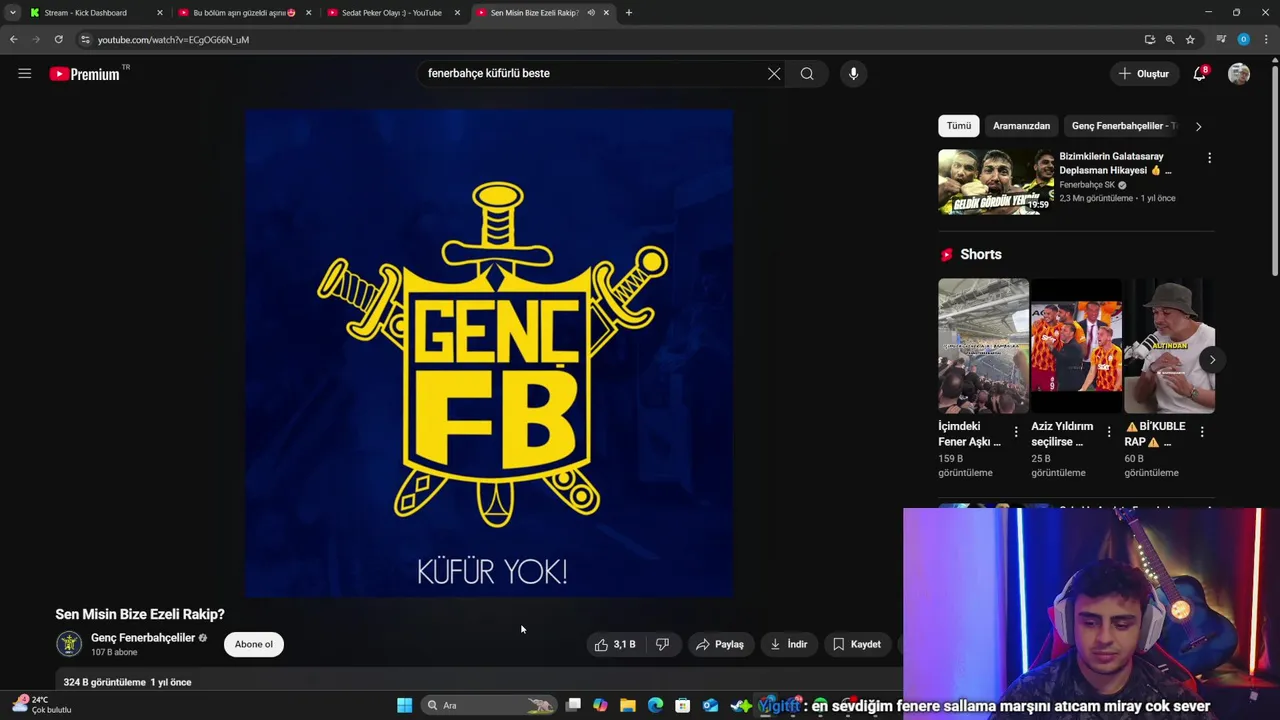Viewport: 1280px width, 720px height.
Task: Open Bizimkilerin Galatasaray Deplasman video thumbnail
Action: point(996,182)
